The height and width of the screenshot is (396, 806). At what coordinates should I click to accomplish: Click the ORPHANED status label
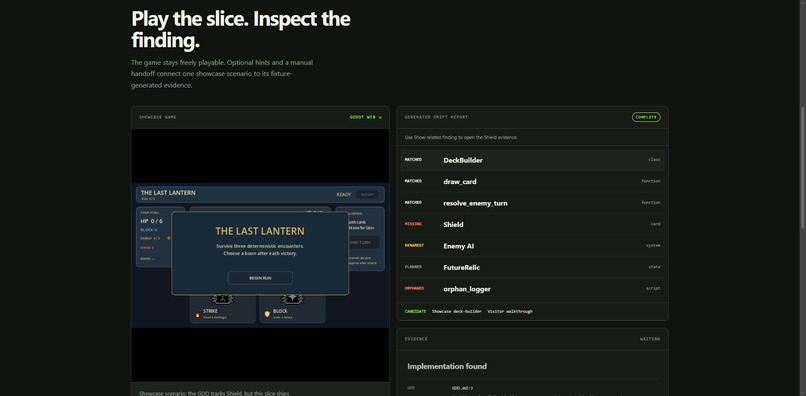tap(414, 289)
